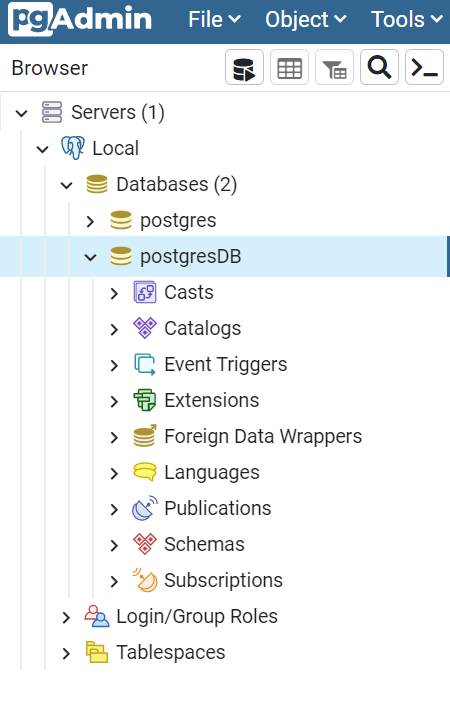Select the "Publications" label

(x=218, y=508)
